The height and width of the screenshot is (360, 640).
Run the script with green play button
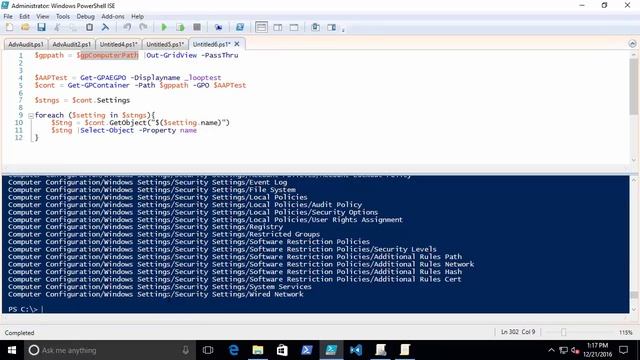tap(164, 27)
